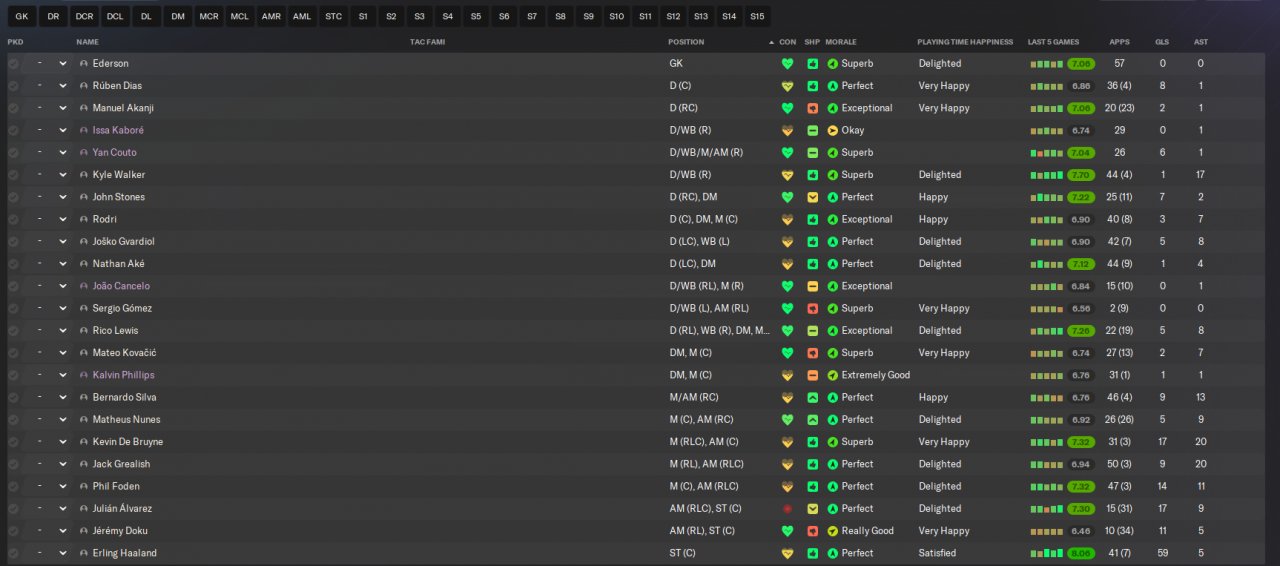Click Manuel Akanji's orange match sharpness icon
This screenshot has width=1280, height=566.
pyautogui.click(x=813, y=108)
